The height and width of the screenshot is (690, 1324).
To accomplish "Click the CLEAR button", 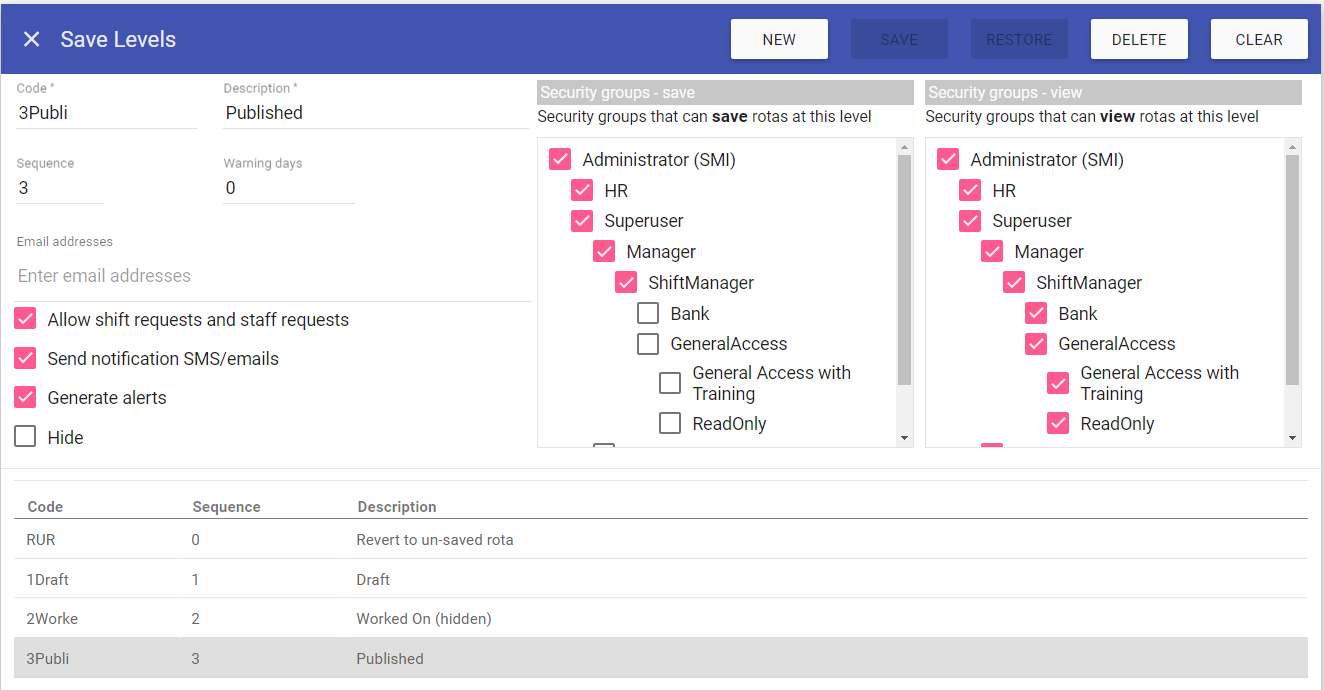I will pyautogui.click(x=1258, y=39).
